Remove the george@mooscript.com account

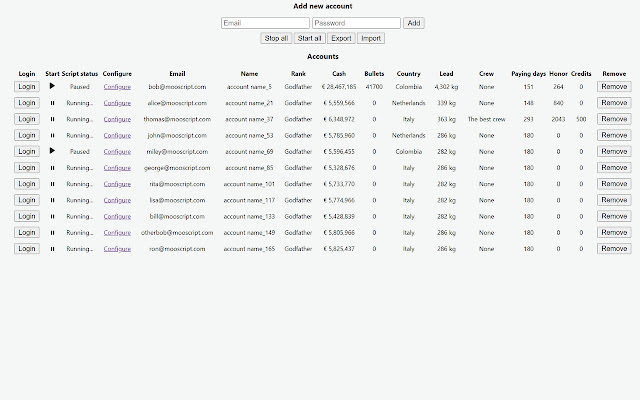(614, 168)
